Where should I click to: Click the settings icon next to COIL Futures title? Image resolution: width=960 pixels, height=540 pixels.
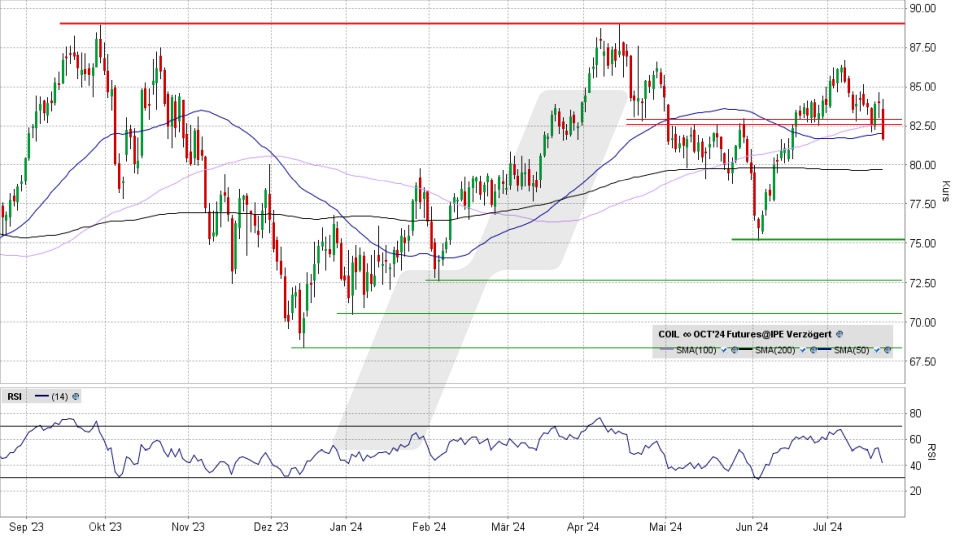(x=839, y=334)
